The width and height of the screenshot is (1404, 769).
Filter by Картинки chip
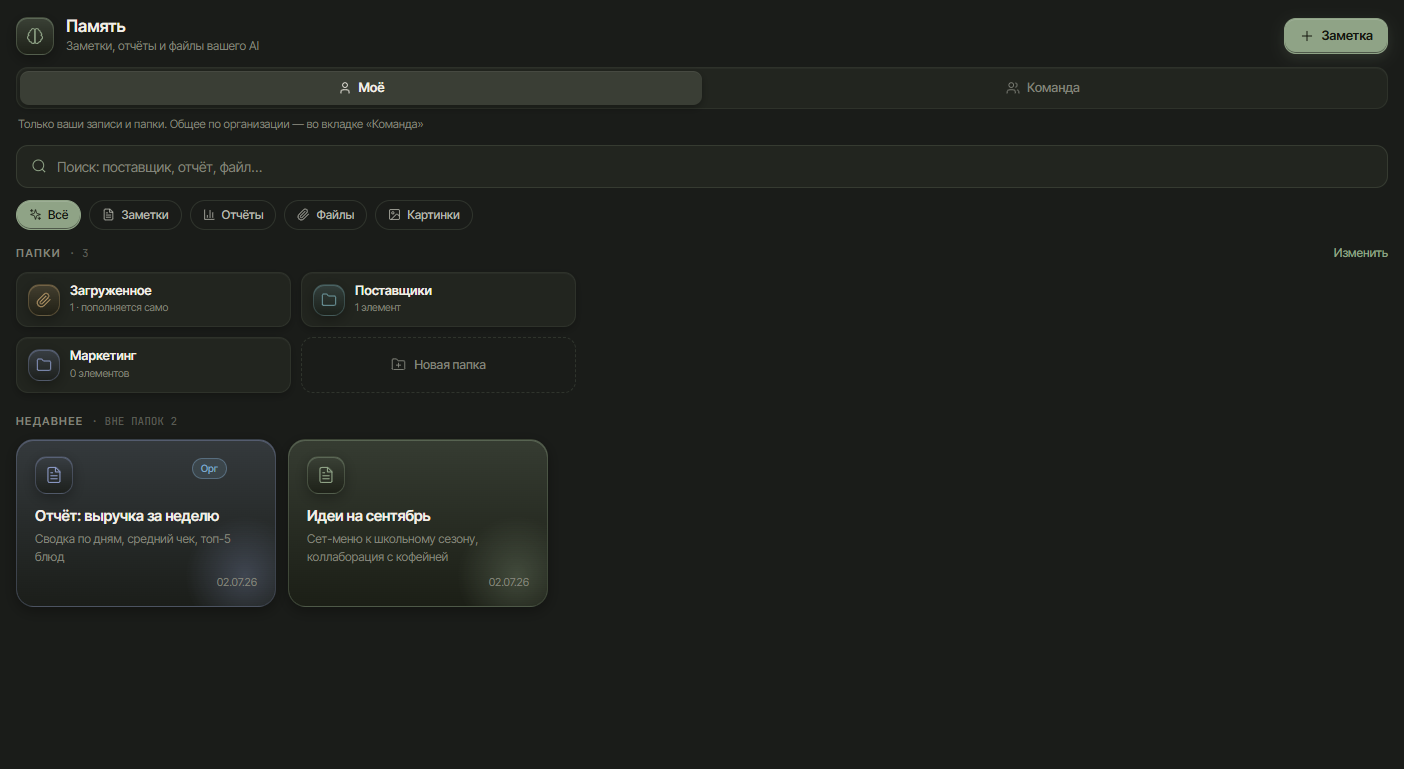424,215
